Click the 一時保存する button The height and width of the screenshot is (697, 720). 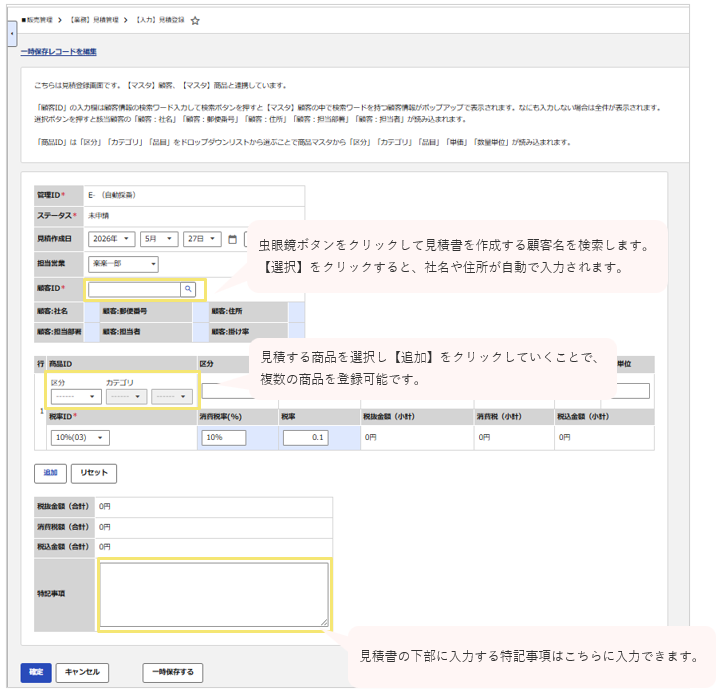click(x=173, y=673)
